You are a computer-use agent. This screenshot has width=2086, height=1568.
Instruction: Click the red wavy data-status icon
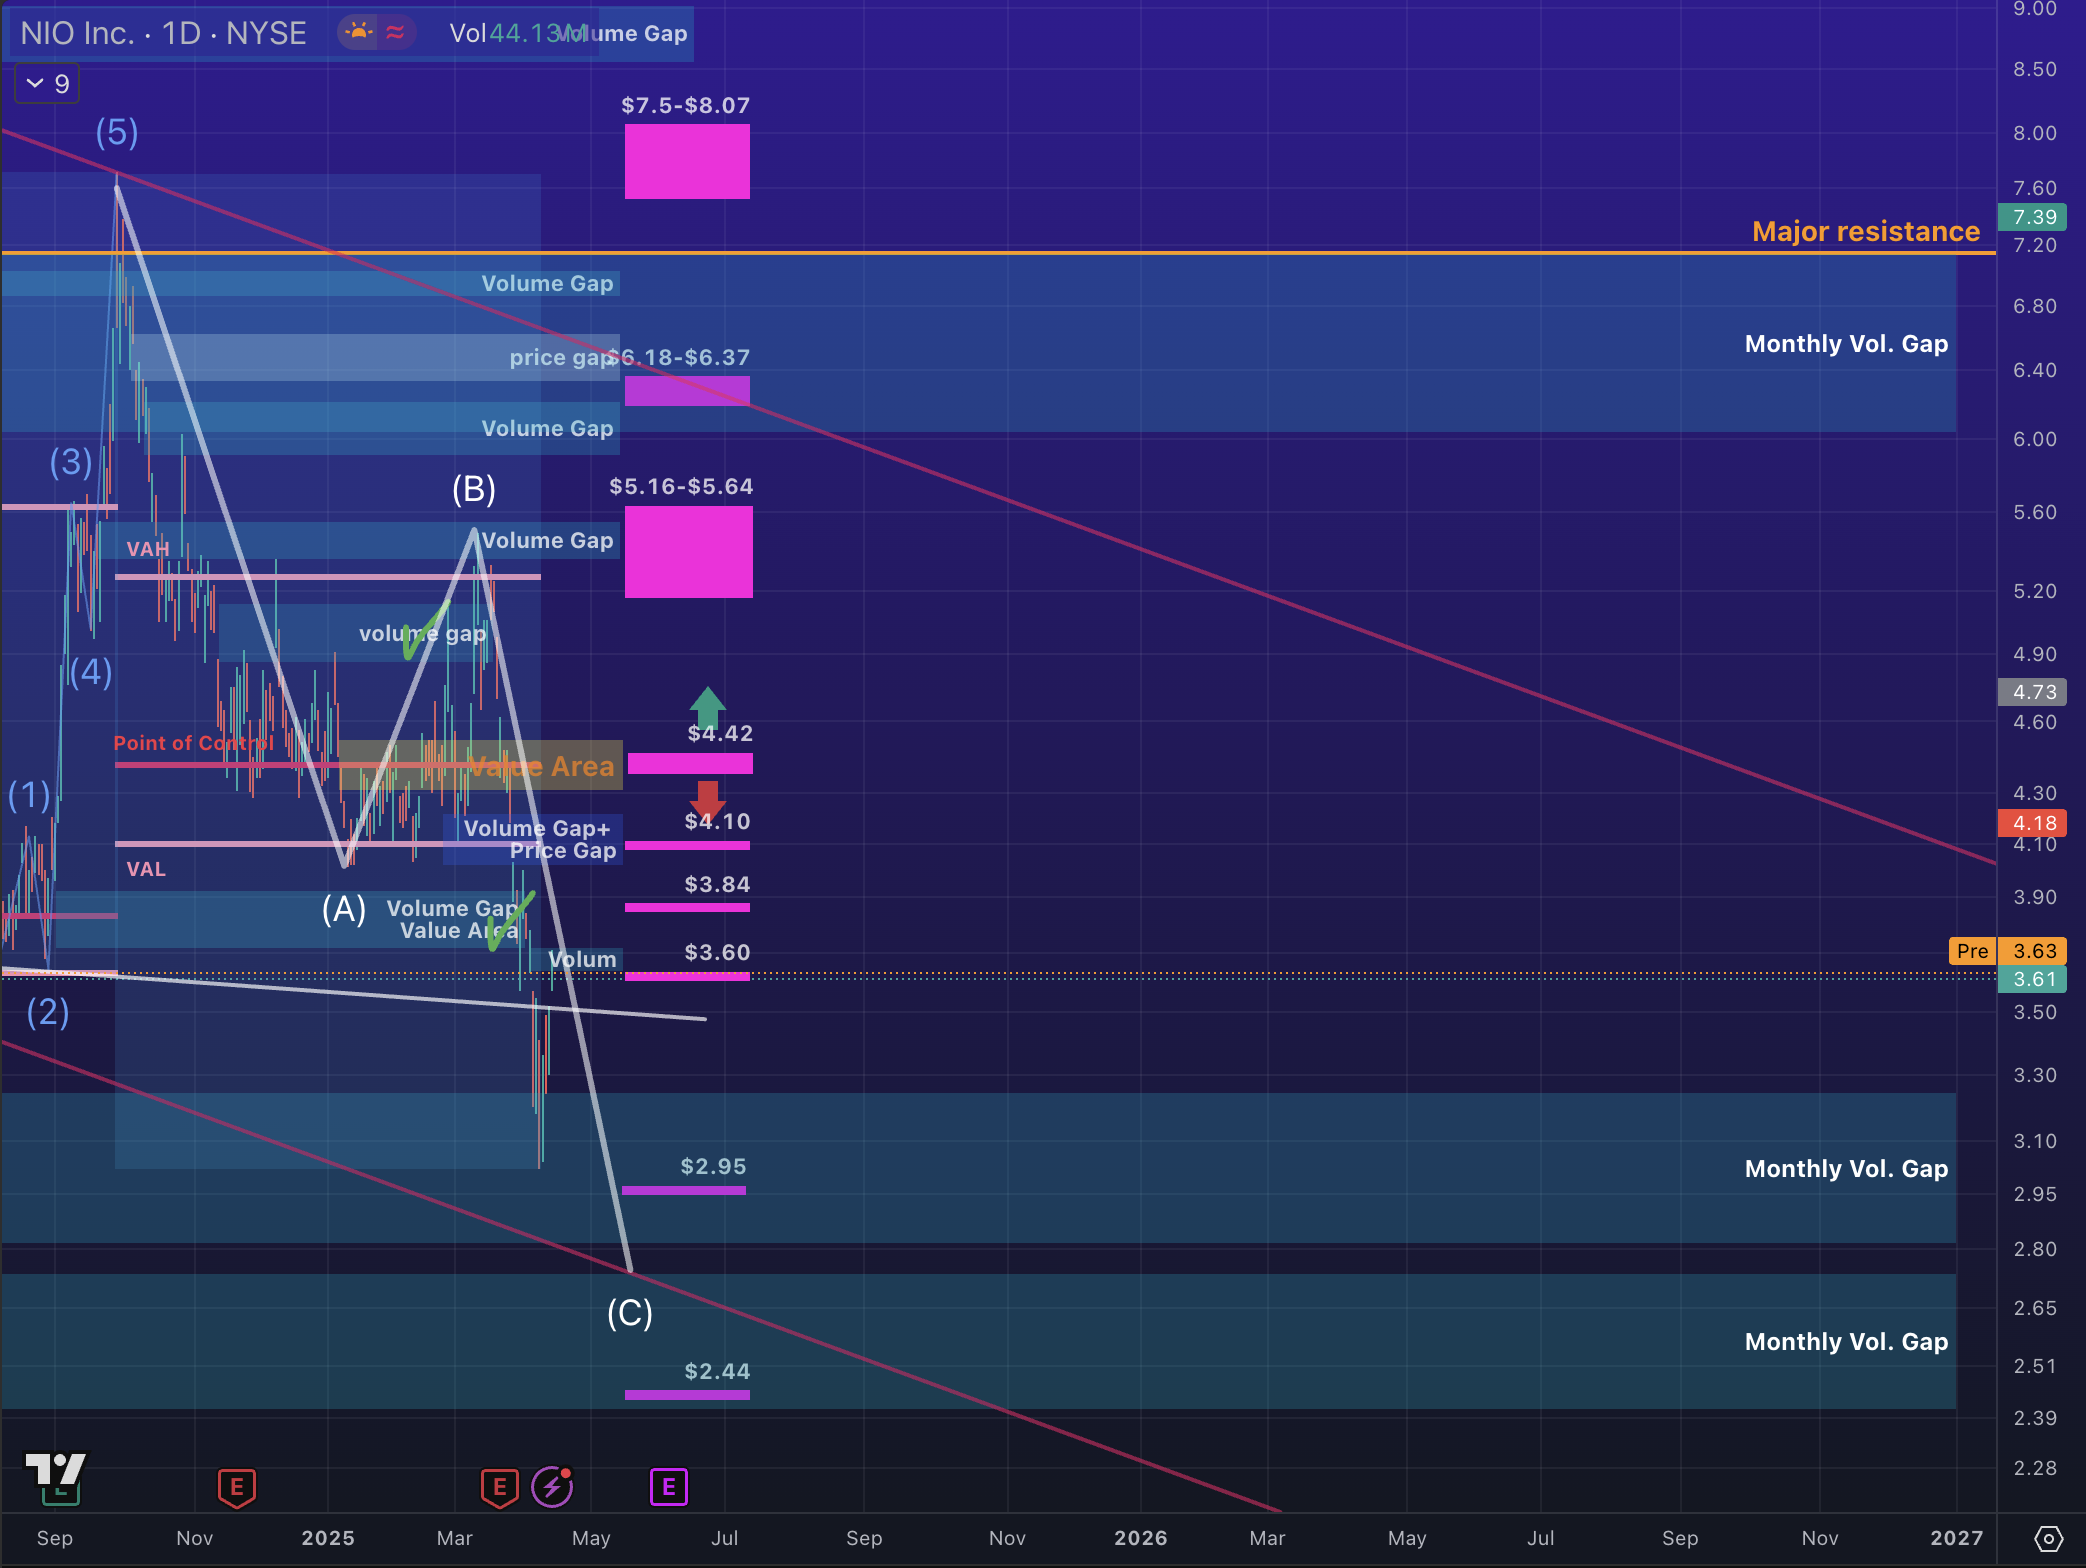click(x=395, y=33)
